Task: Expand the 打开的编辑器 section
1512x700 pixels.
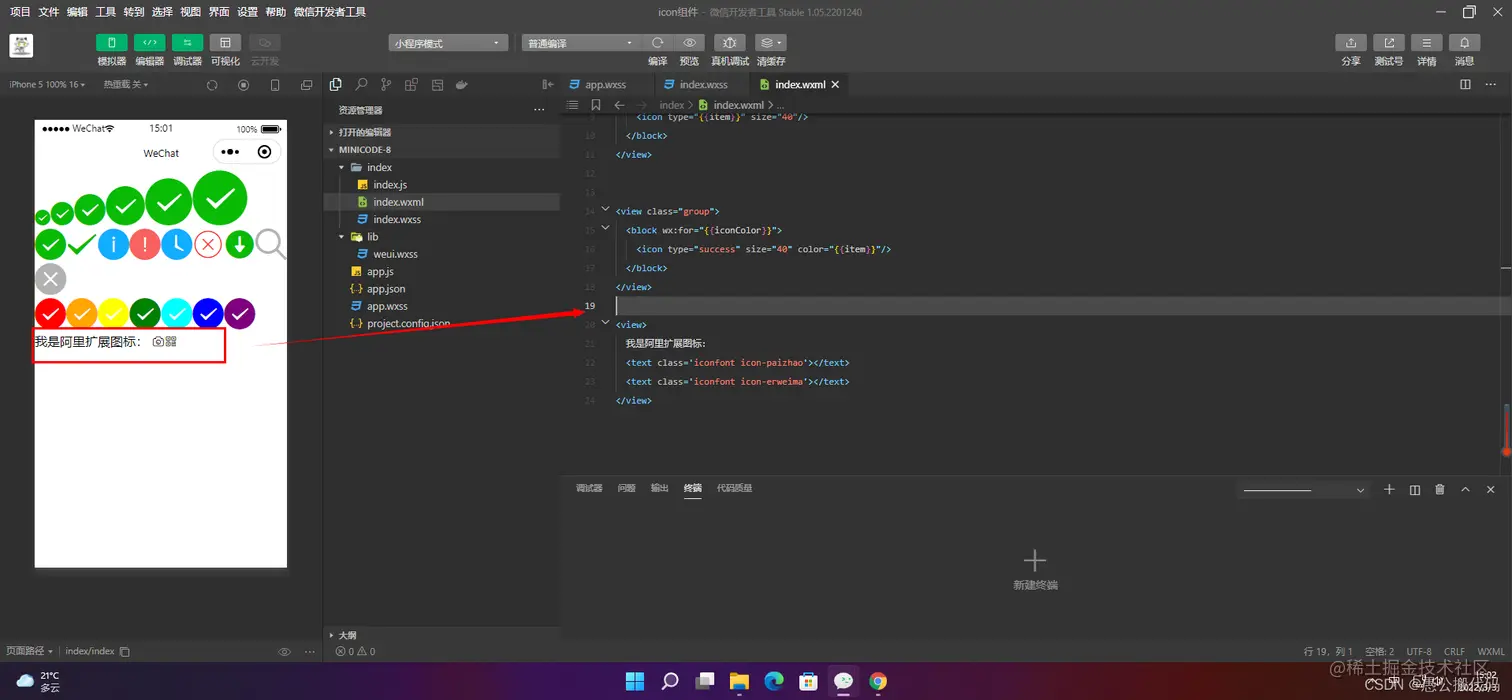Action: click(x=441, y=132)
